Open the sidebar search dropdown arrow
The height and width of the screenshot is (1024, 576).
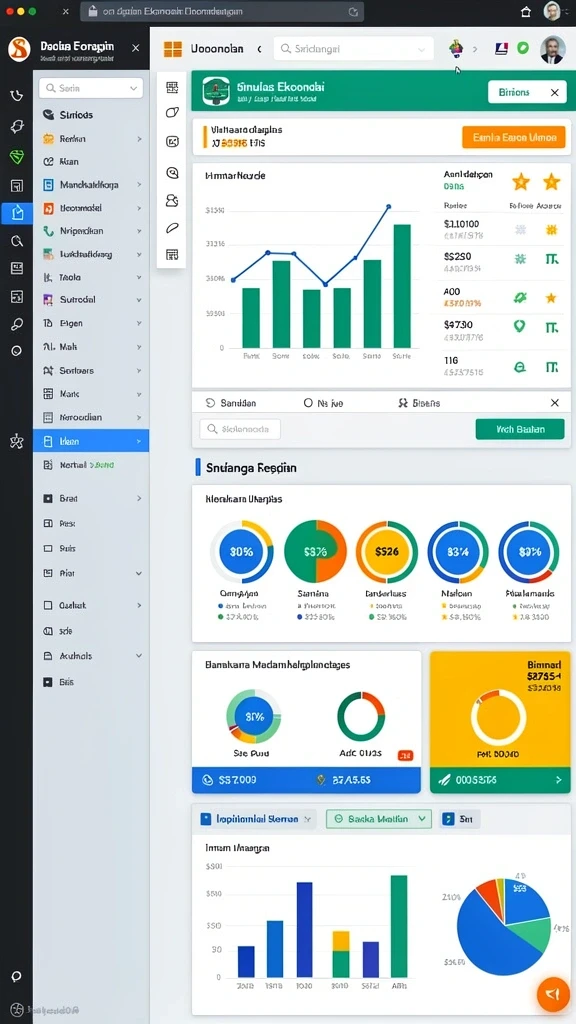[134, 88]
